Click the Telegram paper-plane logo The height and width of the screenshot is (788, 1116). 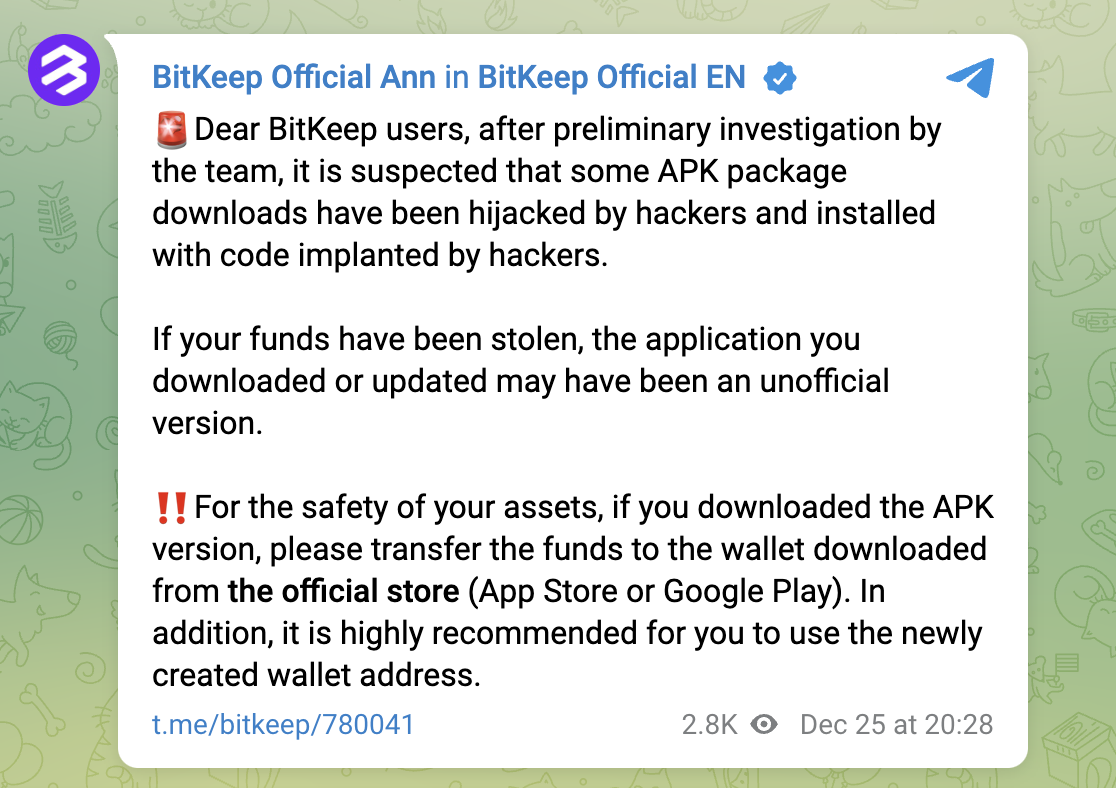point(970,77)
